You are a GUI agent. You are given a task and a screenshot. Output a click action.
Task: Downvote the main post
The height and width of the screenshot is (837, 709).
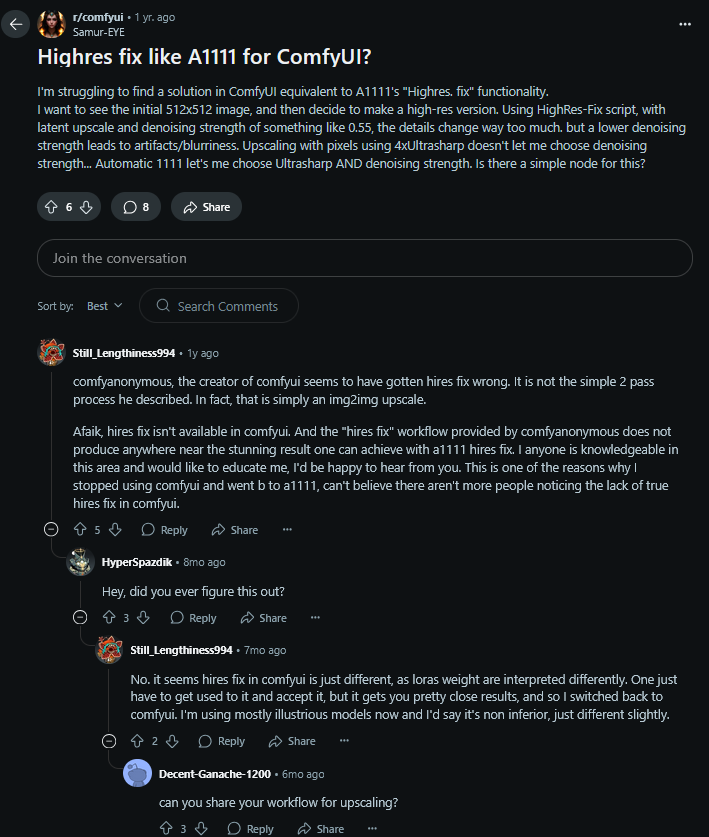[86, 207]
